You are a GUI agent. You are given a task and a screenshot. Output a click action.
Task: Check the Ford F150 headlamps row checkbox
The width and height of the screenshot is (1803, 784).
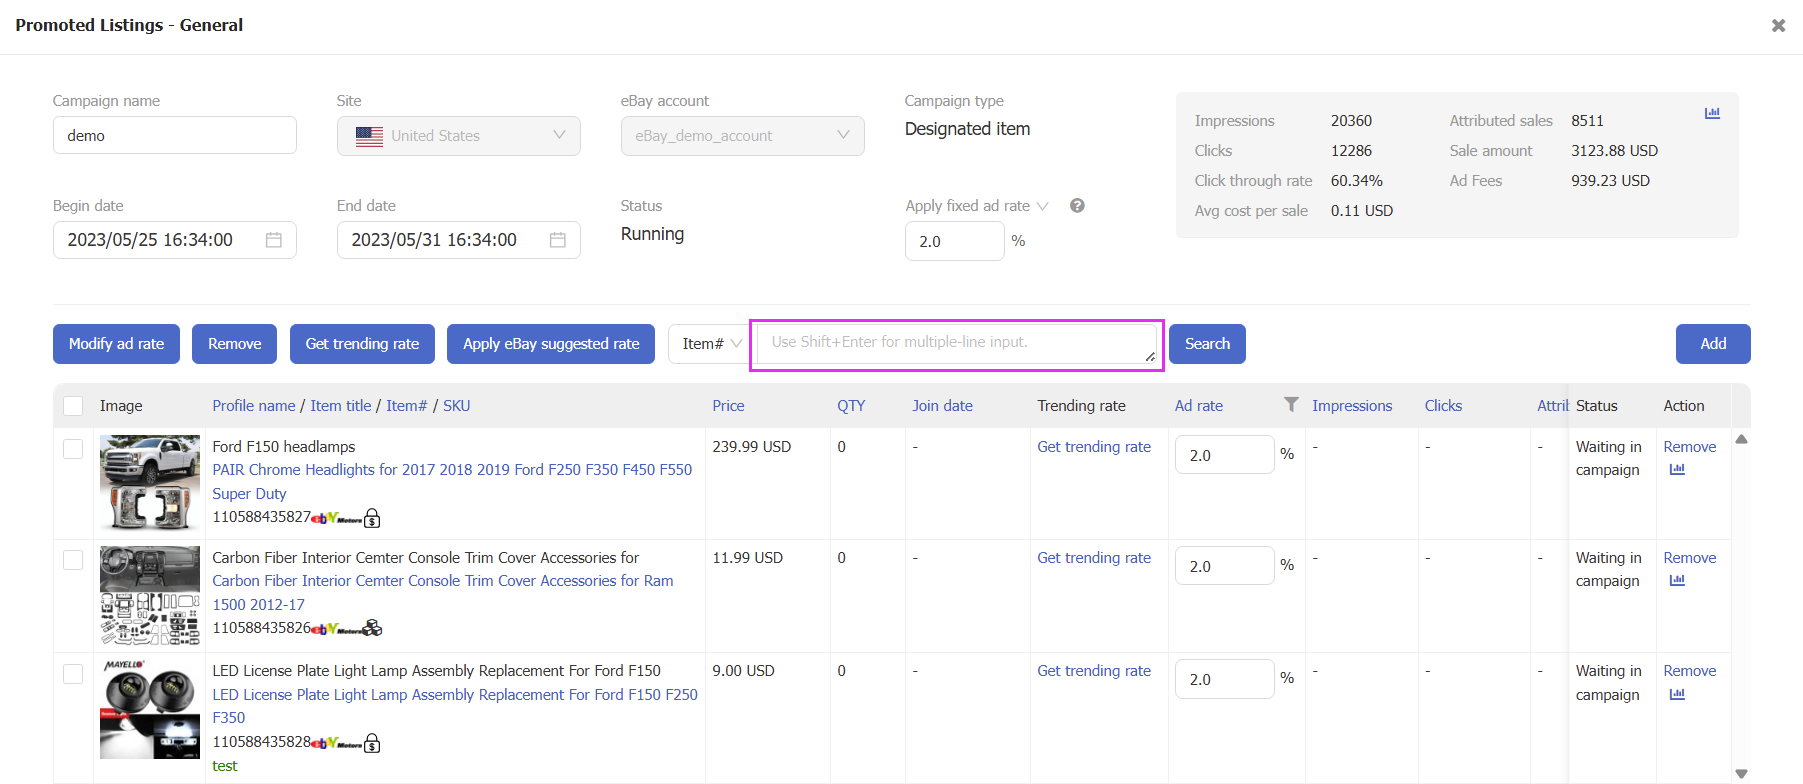(x=73, y=448)
